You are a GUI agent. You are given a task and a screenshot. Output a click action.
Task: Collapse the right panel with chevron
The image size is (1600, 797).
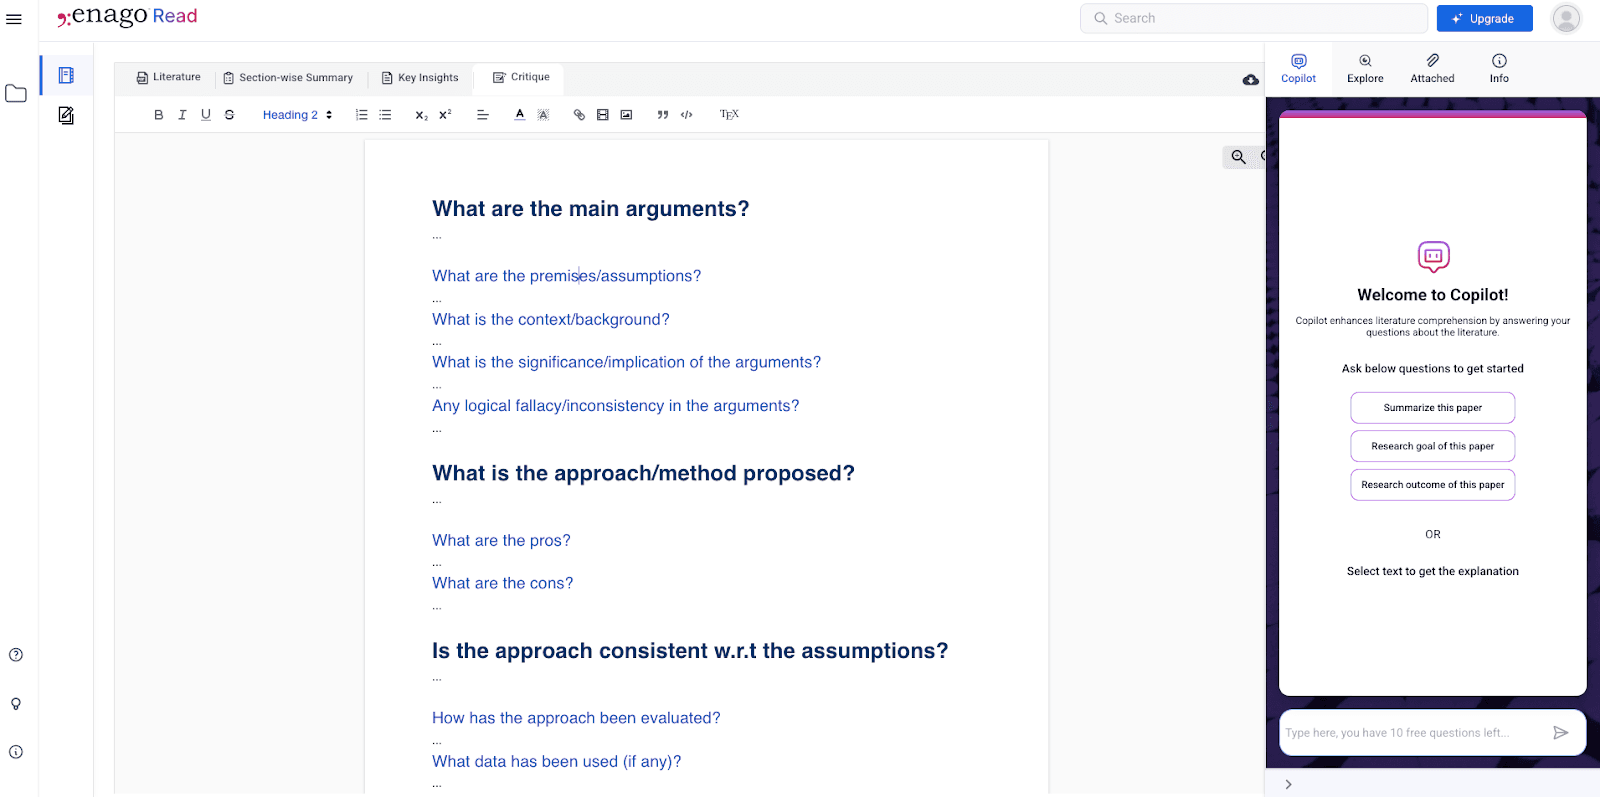[1288, 785]
